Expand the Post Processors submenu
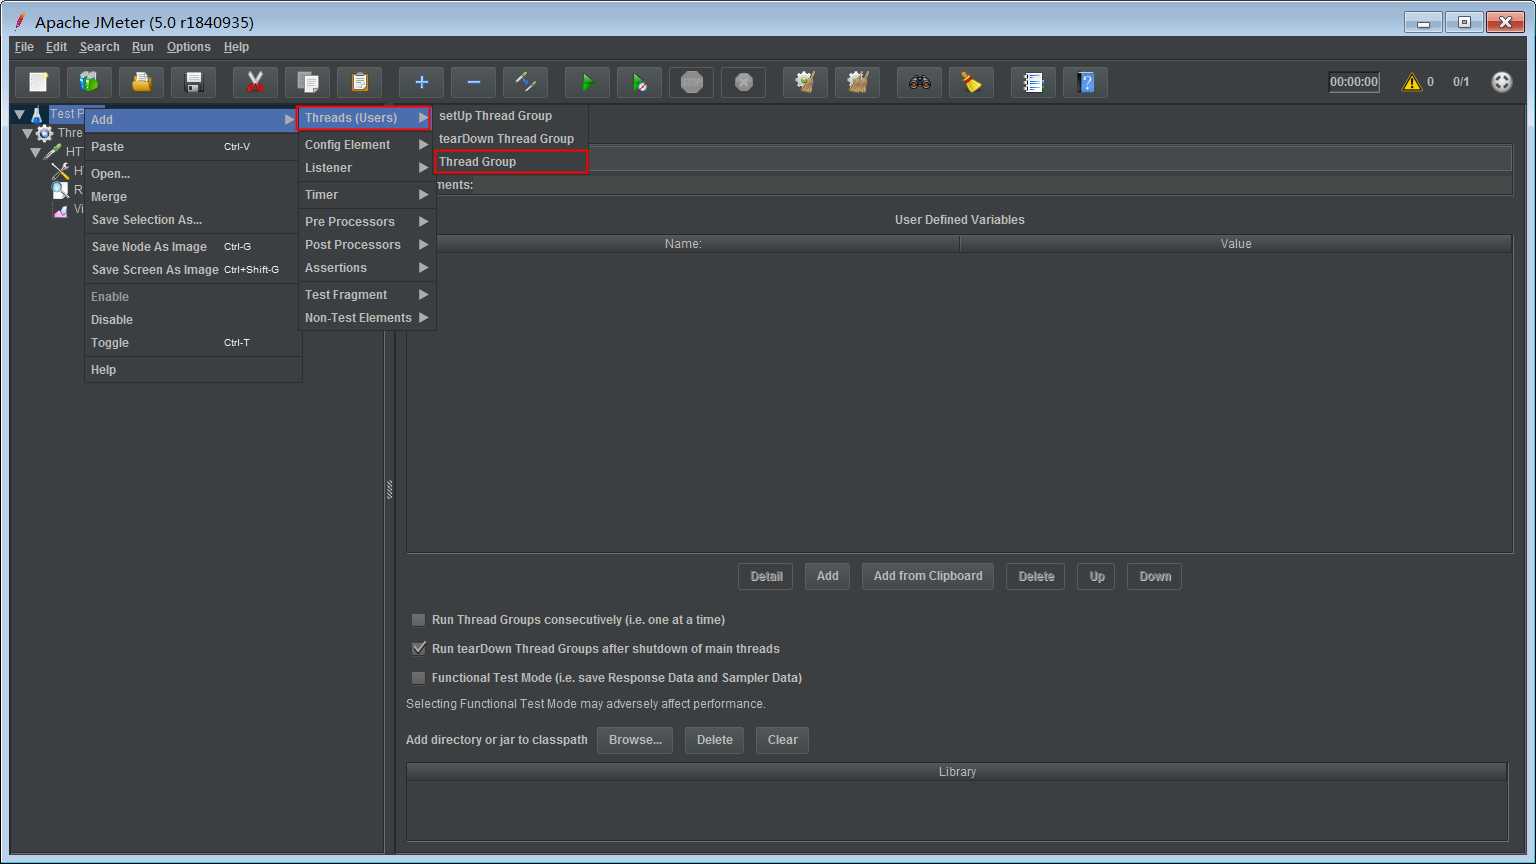The image size is (1536, 864). (367, 245)
